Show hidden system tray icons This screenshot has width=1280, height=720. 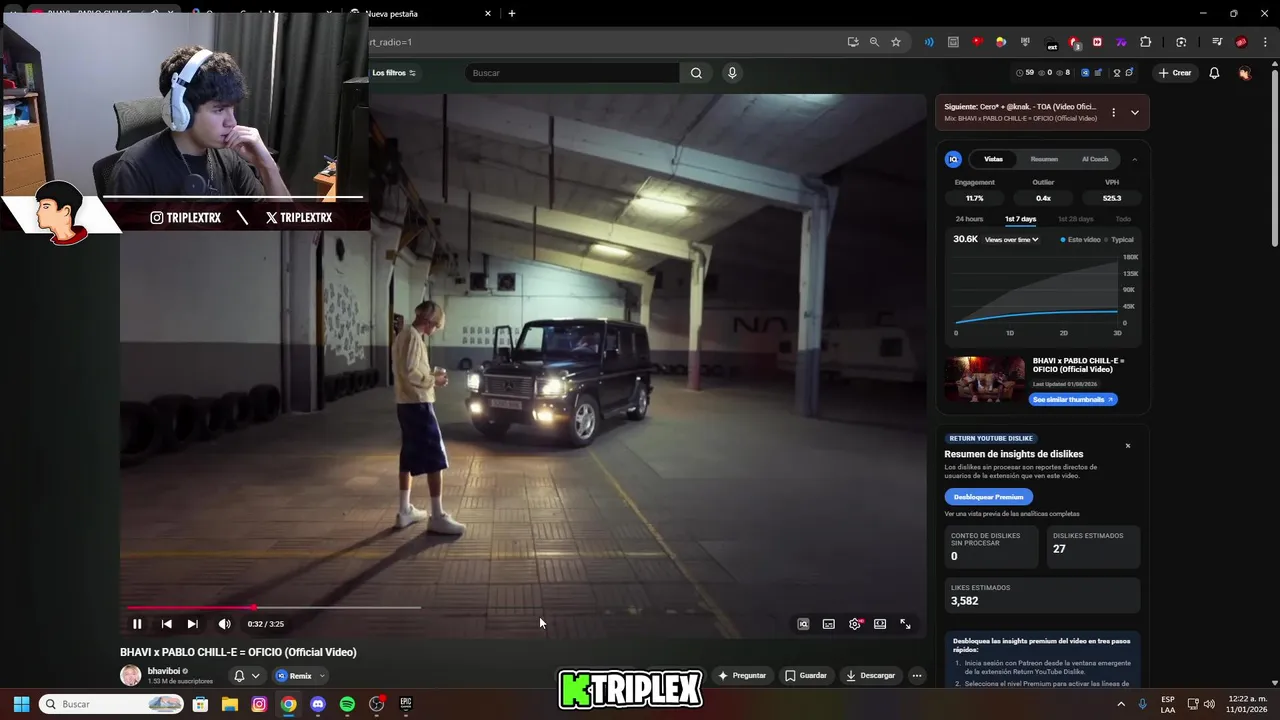(1121, 704)
